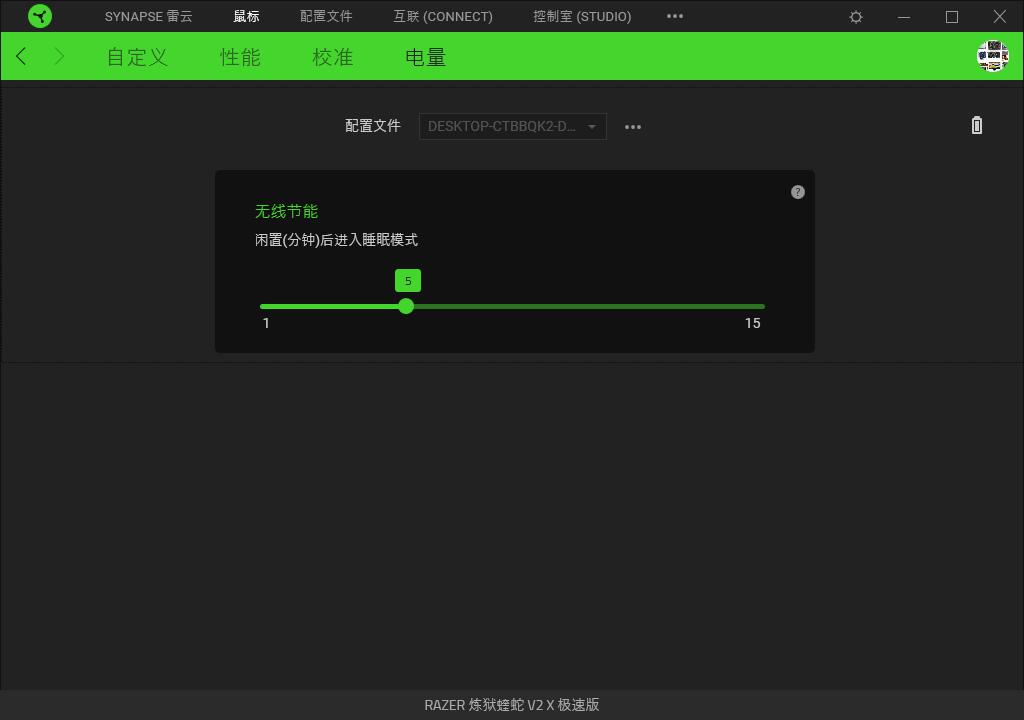The height and width of the screenshot is (720, 1024).
Task: Click the sleep timer slider handle
Action: point(406,306)
